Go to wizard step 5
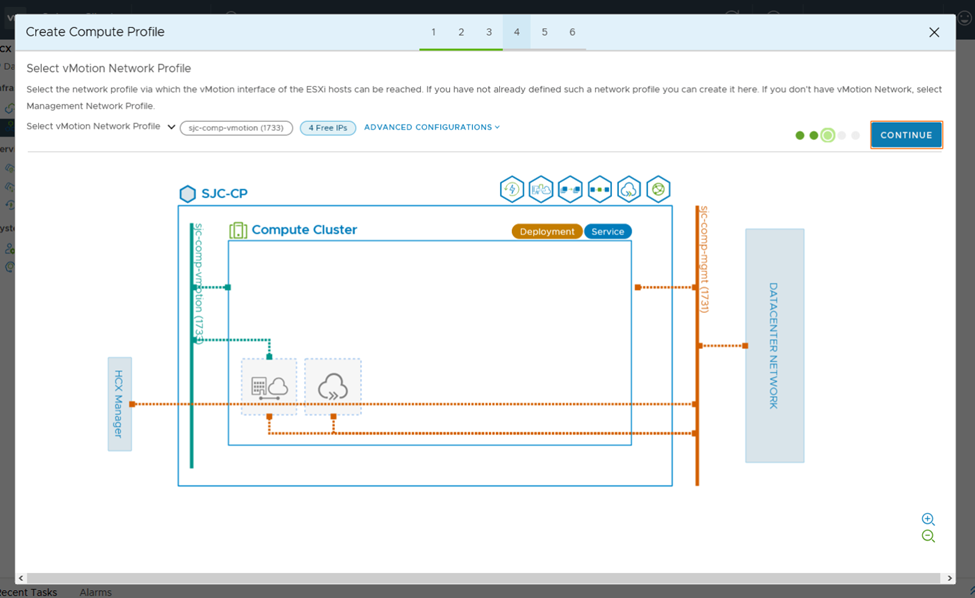975x598 pixels. pos(545,32)
